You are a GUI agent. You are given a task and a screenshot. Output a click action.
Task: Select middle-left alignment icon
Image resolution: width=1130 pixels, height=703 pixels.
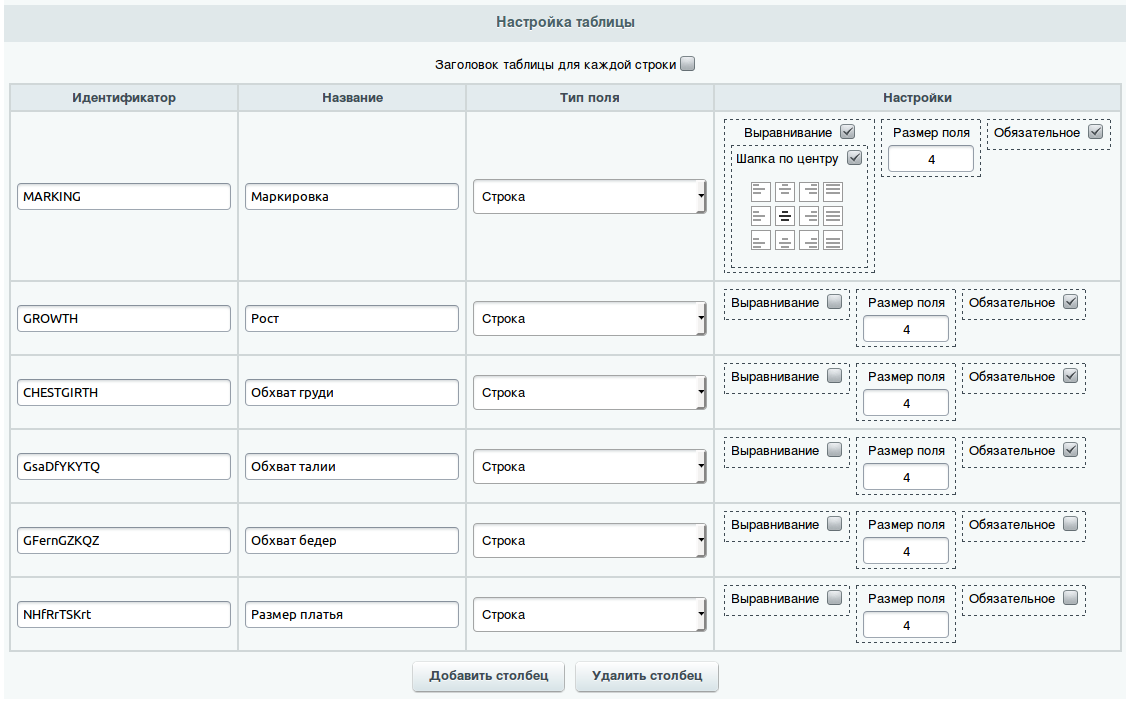click(761, 215)
